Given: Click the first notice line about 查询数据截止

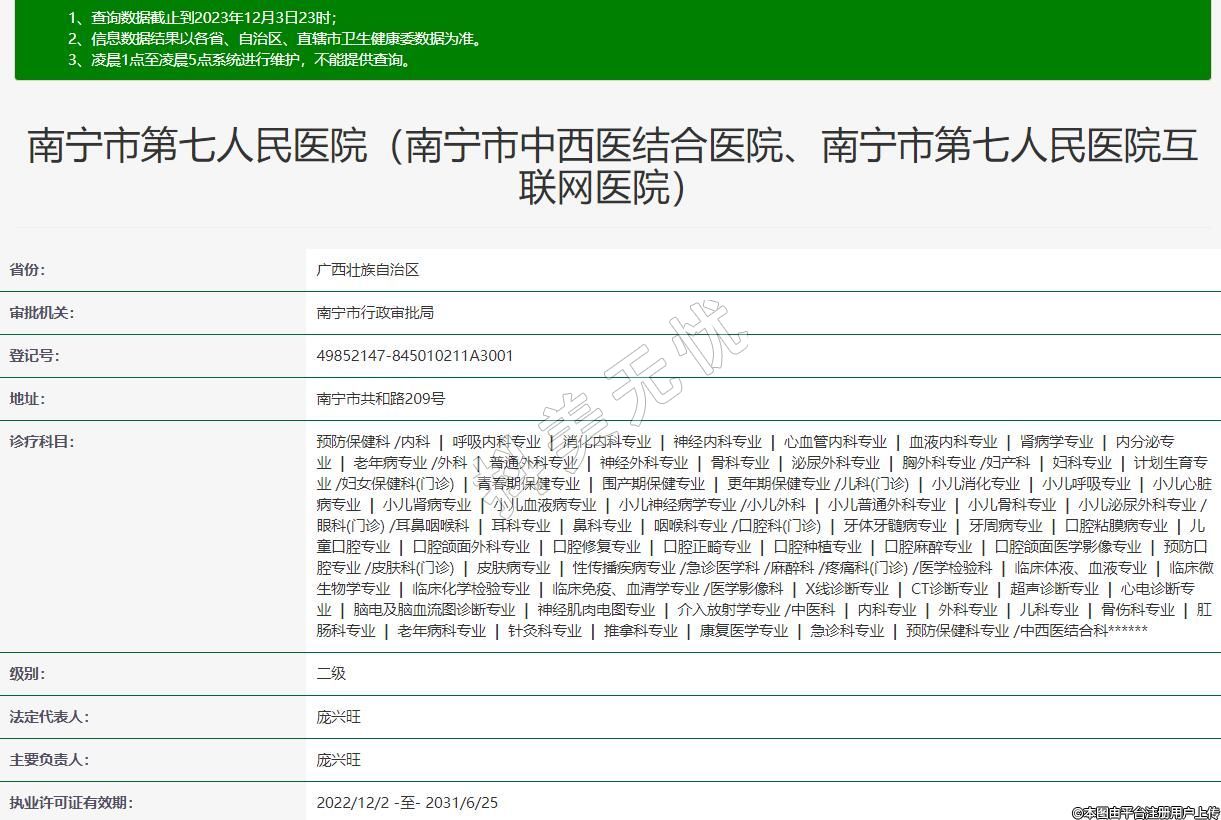Looking at the screenshot, I should point(202,18).
